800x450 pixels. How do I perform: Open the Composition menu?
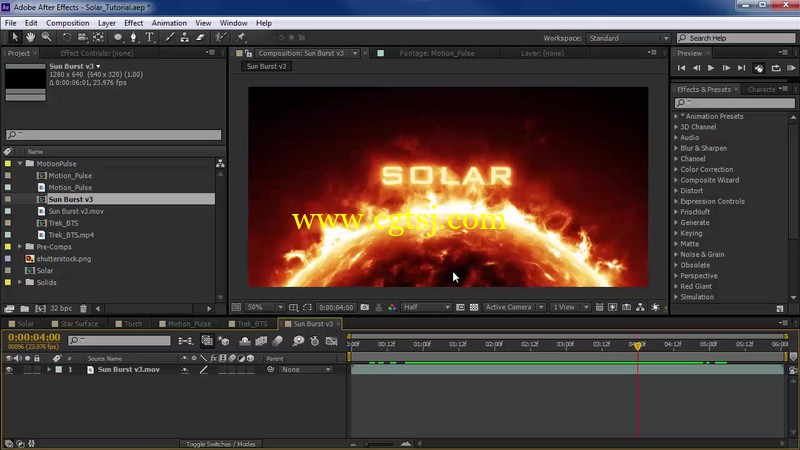67,23
